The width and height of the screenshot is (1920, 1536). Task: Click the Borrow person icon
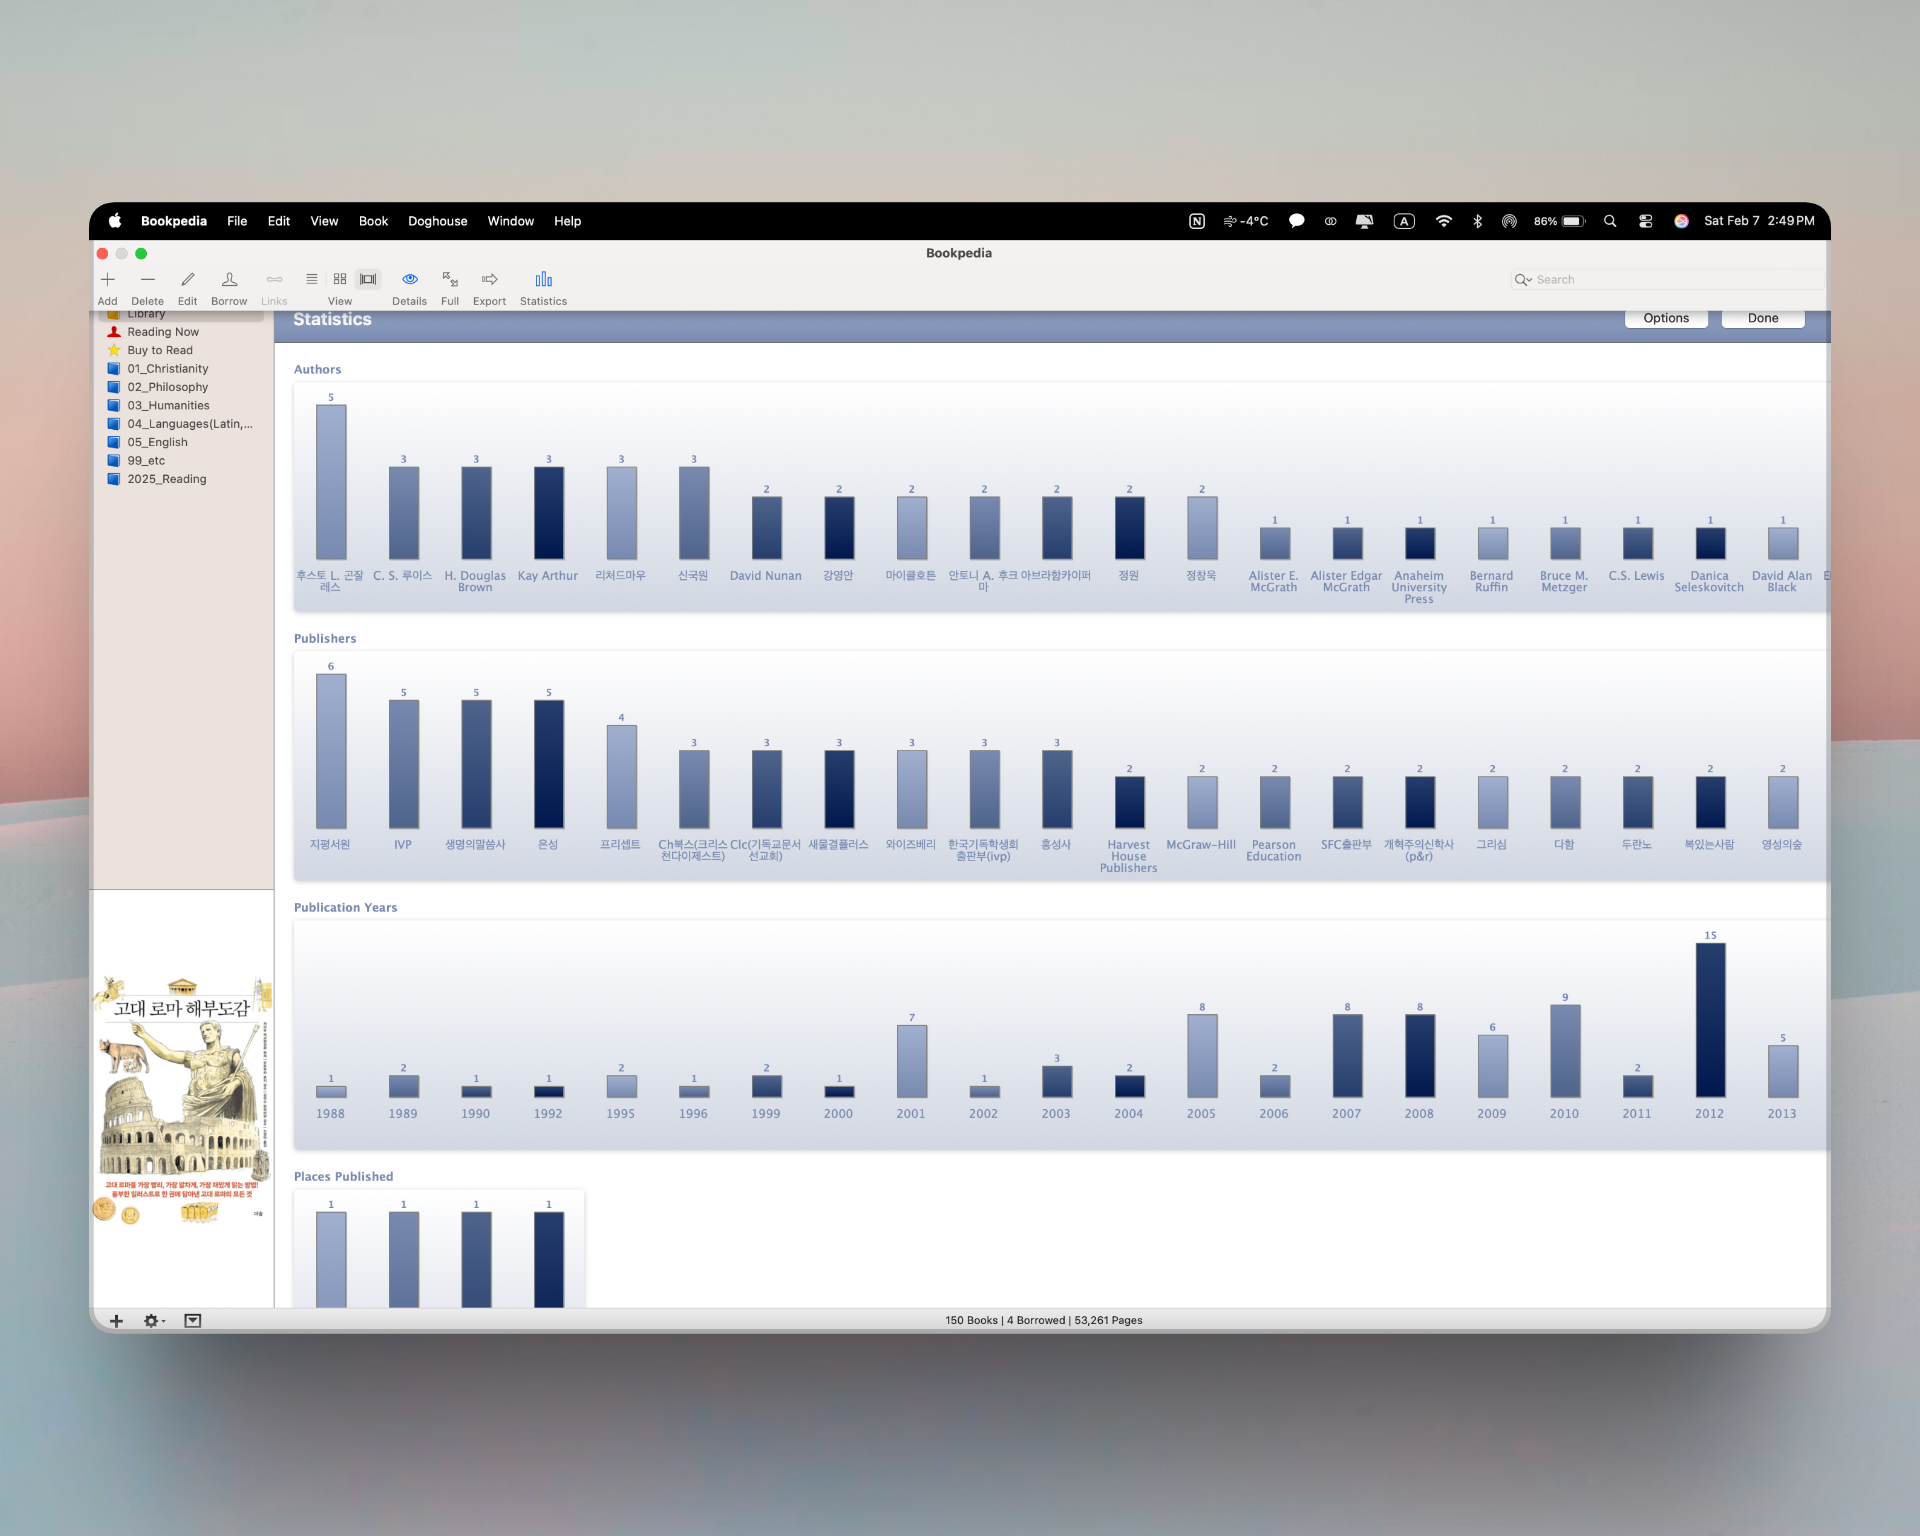click(x=229, y=281)
